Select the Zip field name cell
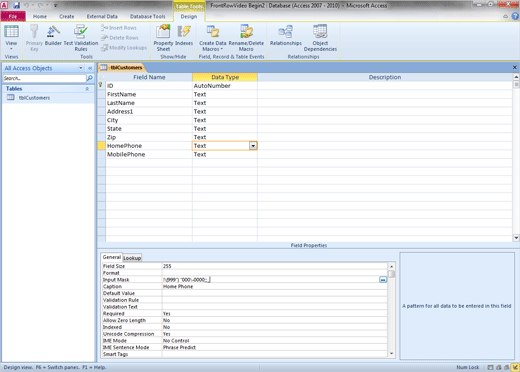 click(149, 137)
